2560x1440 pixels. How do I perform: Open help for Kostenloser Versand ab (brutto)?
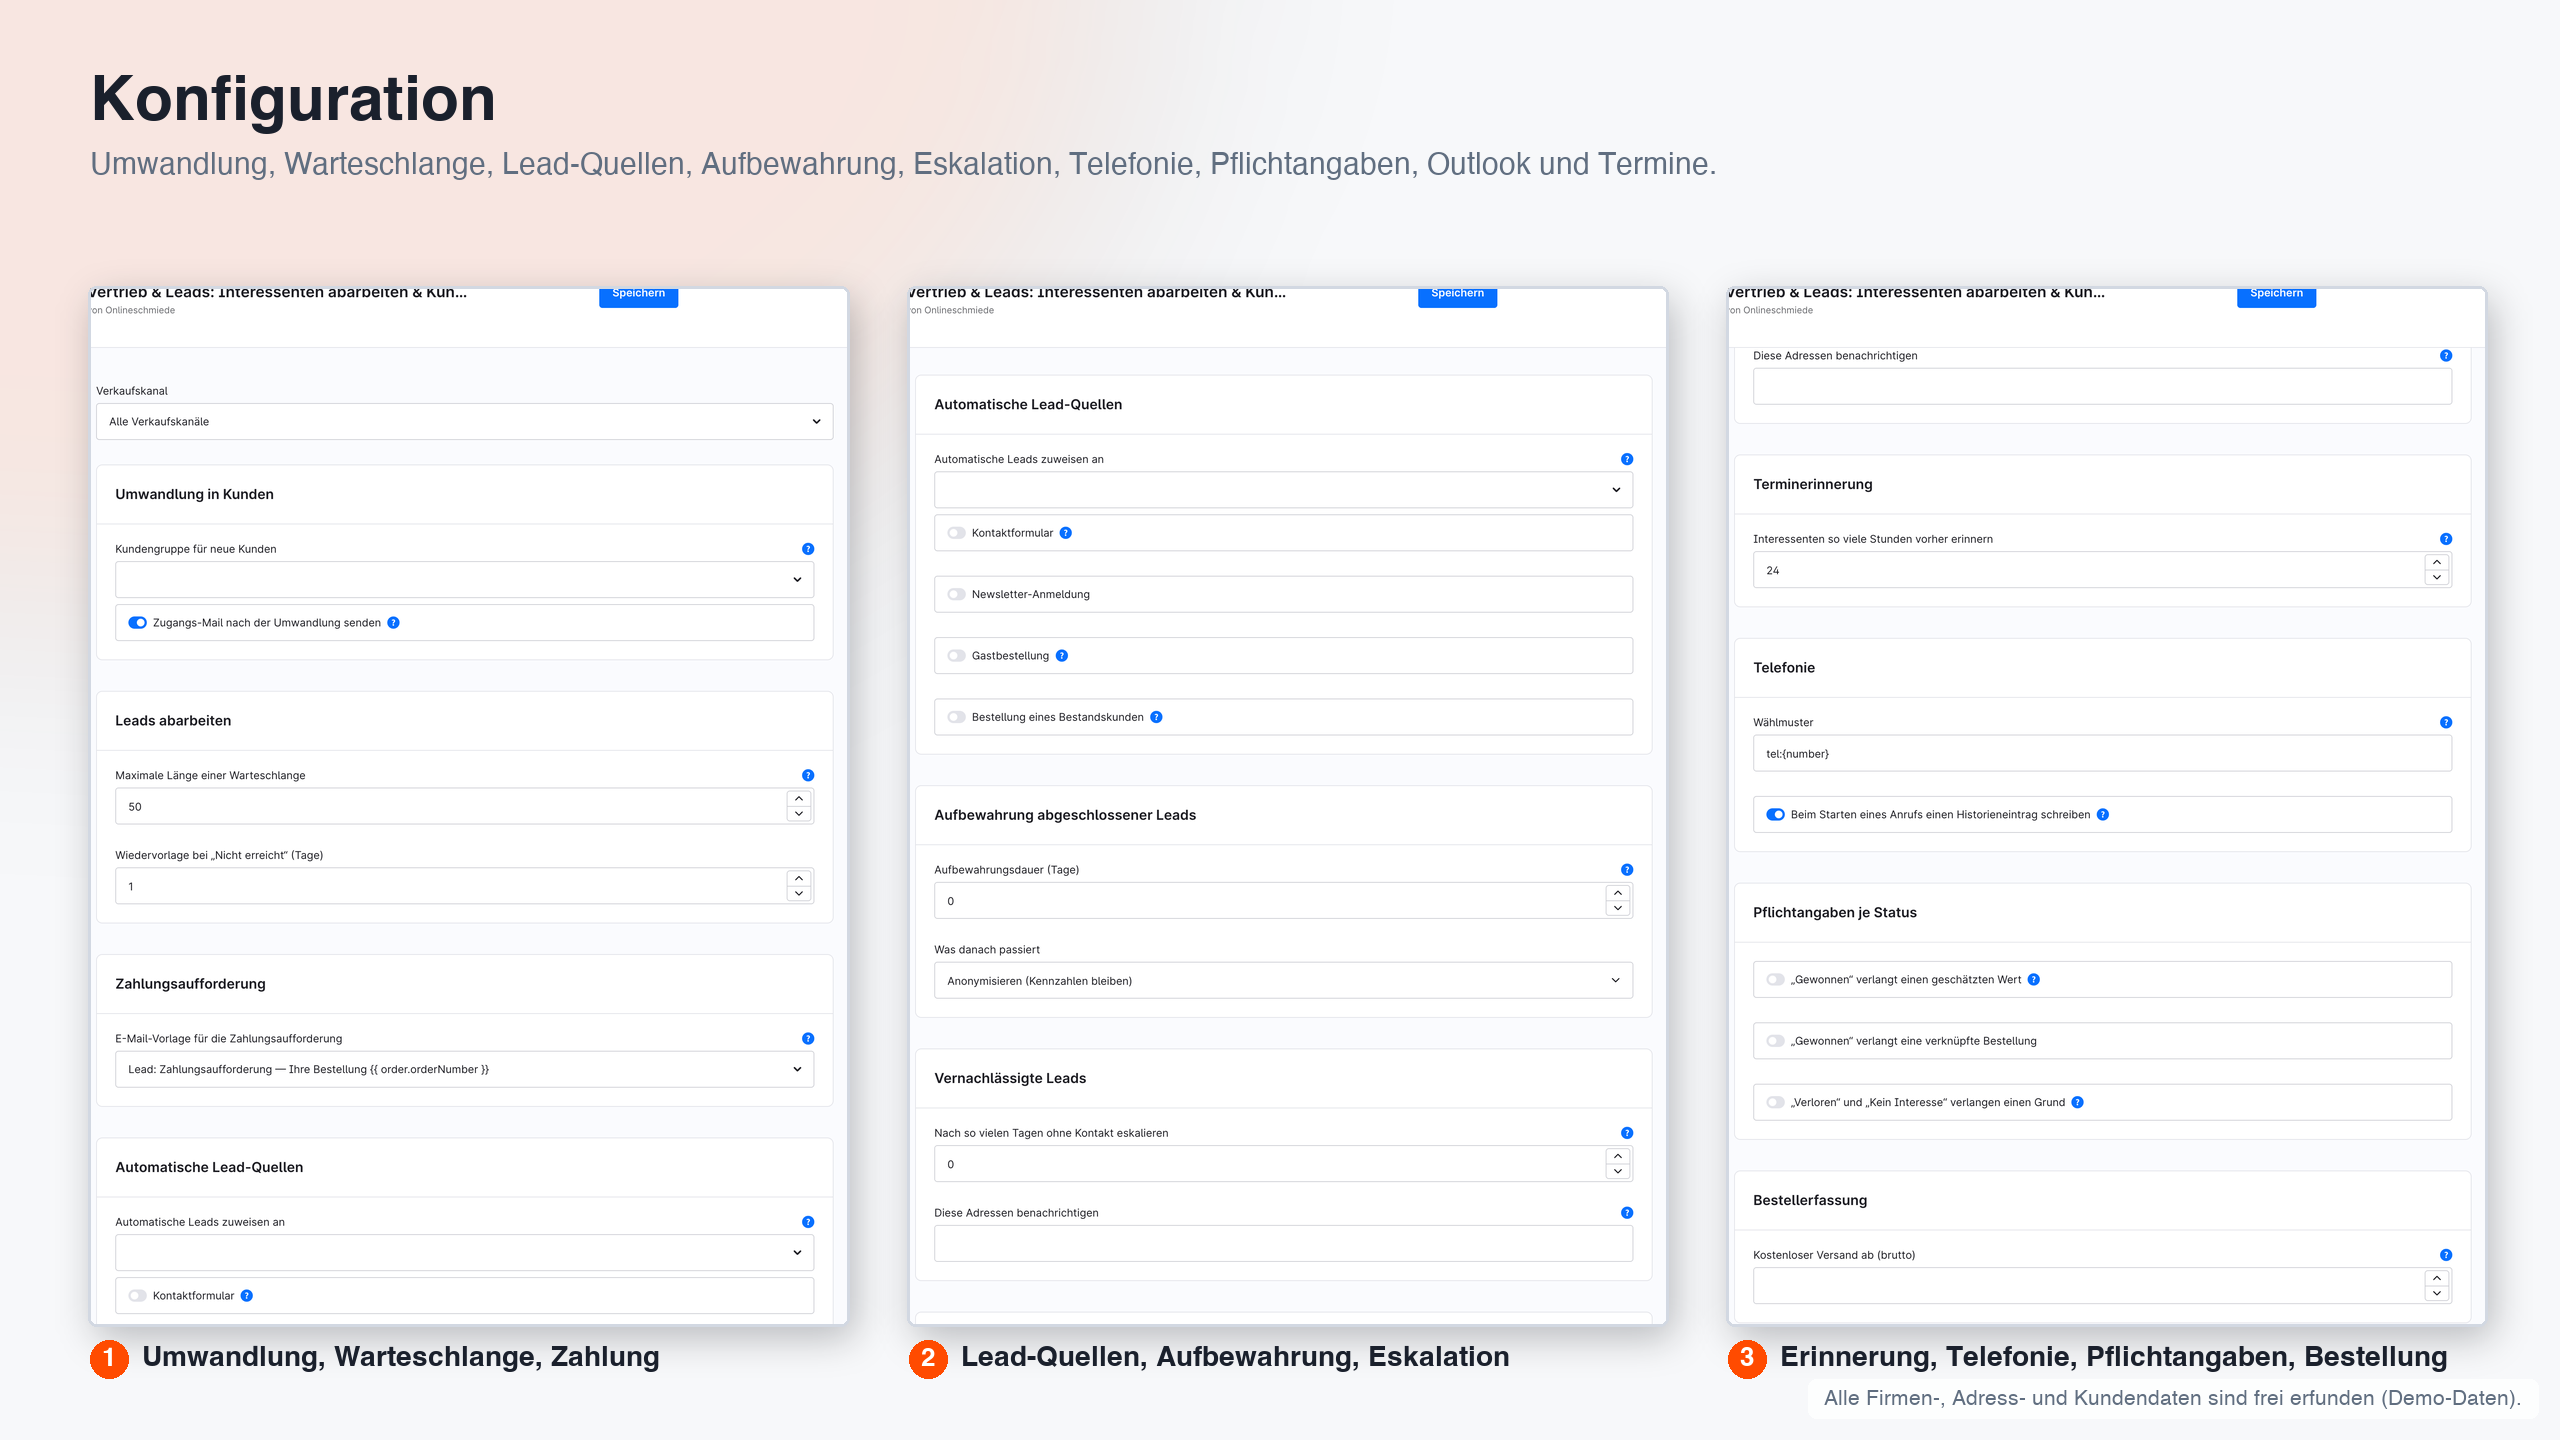(2446, 1255)
